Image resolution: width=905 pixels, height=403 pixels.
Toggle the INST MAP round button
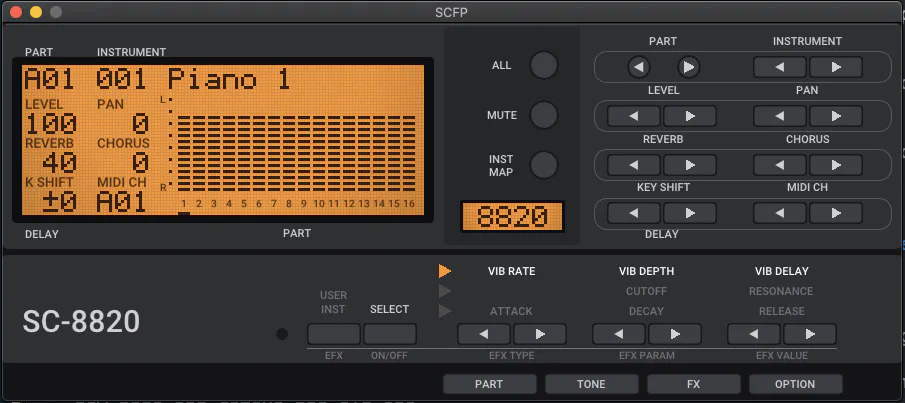(544, 165)
